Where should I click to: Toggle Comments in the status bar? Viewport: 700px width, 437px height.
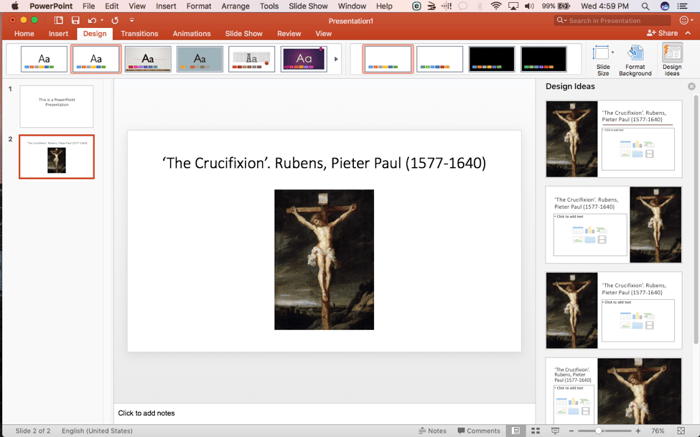click(x=479, y=431)
